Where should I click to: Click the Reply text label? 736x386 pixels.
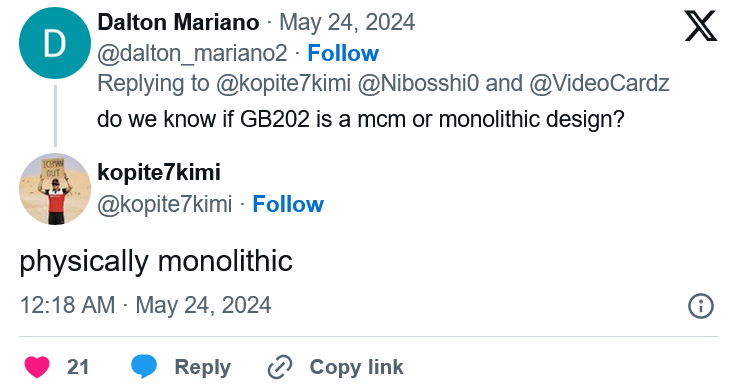[x=203, y=367]
